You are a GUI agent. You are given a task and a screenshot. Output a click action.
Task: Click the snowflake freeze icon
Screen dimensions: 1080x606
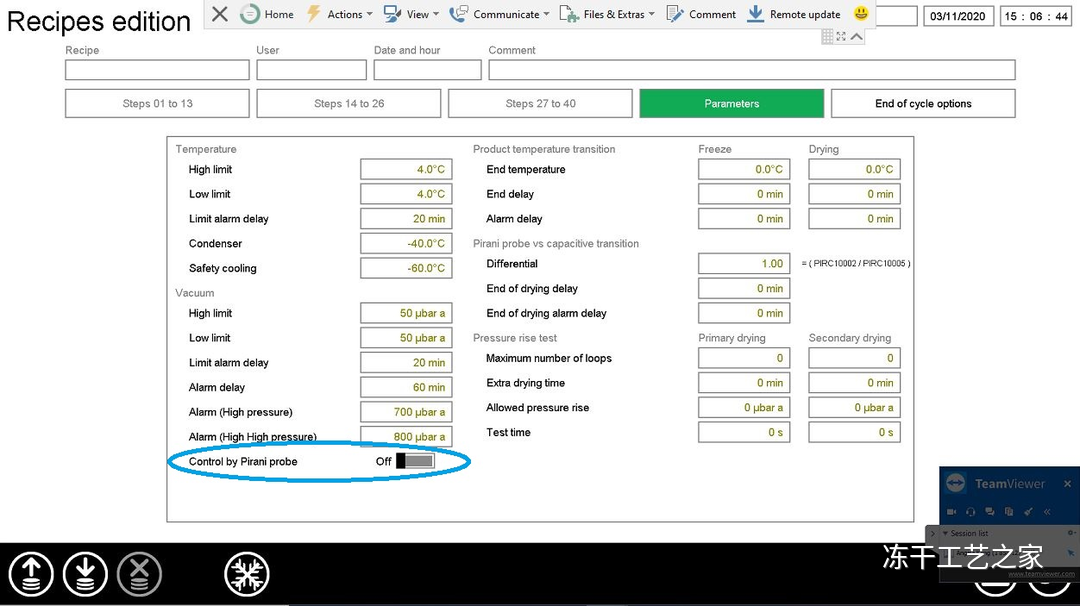click(x=247, y=574)
